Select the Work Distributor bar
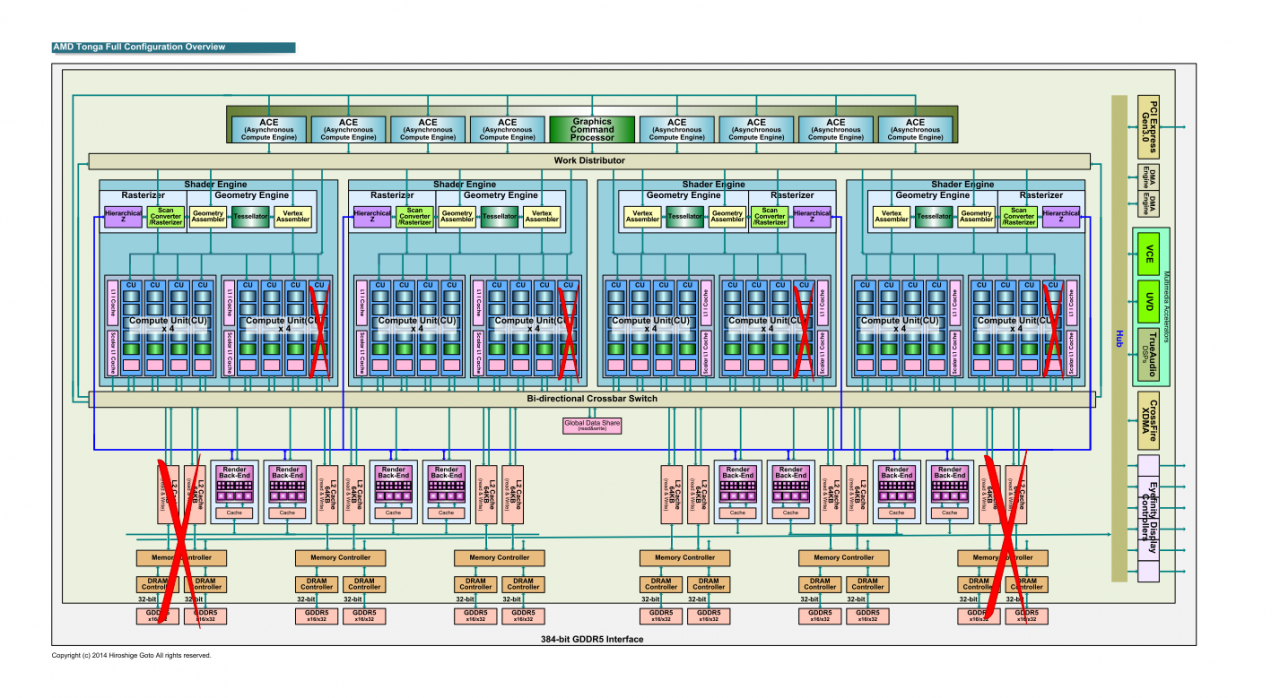 coord(589,160)
